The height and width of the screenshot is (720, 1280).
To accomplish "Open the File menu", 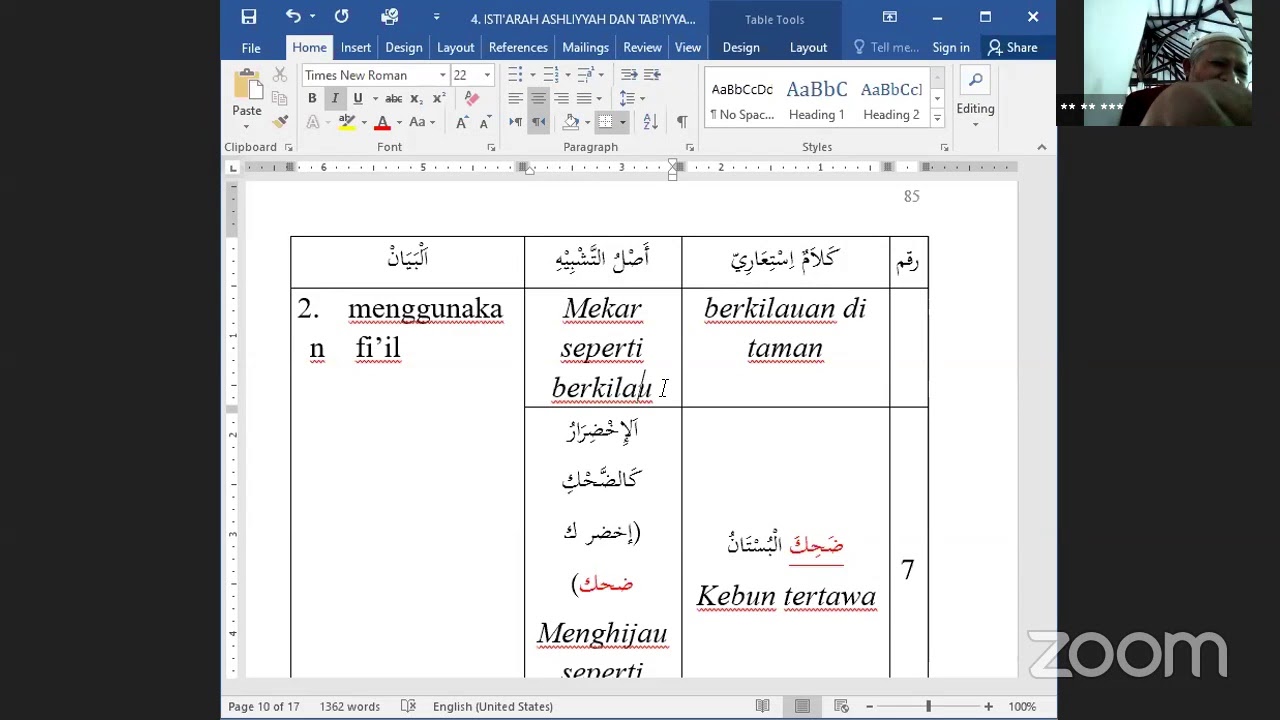I will [x=251, y=47].
